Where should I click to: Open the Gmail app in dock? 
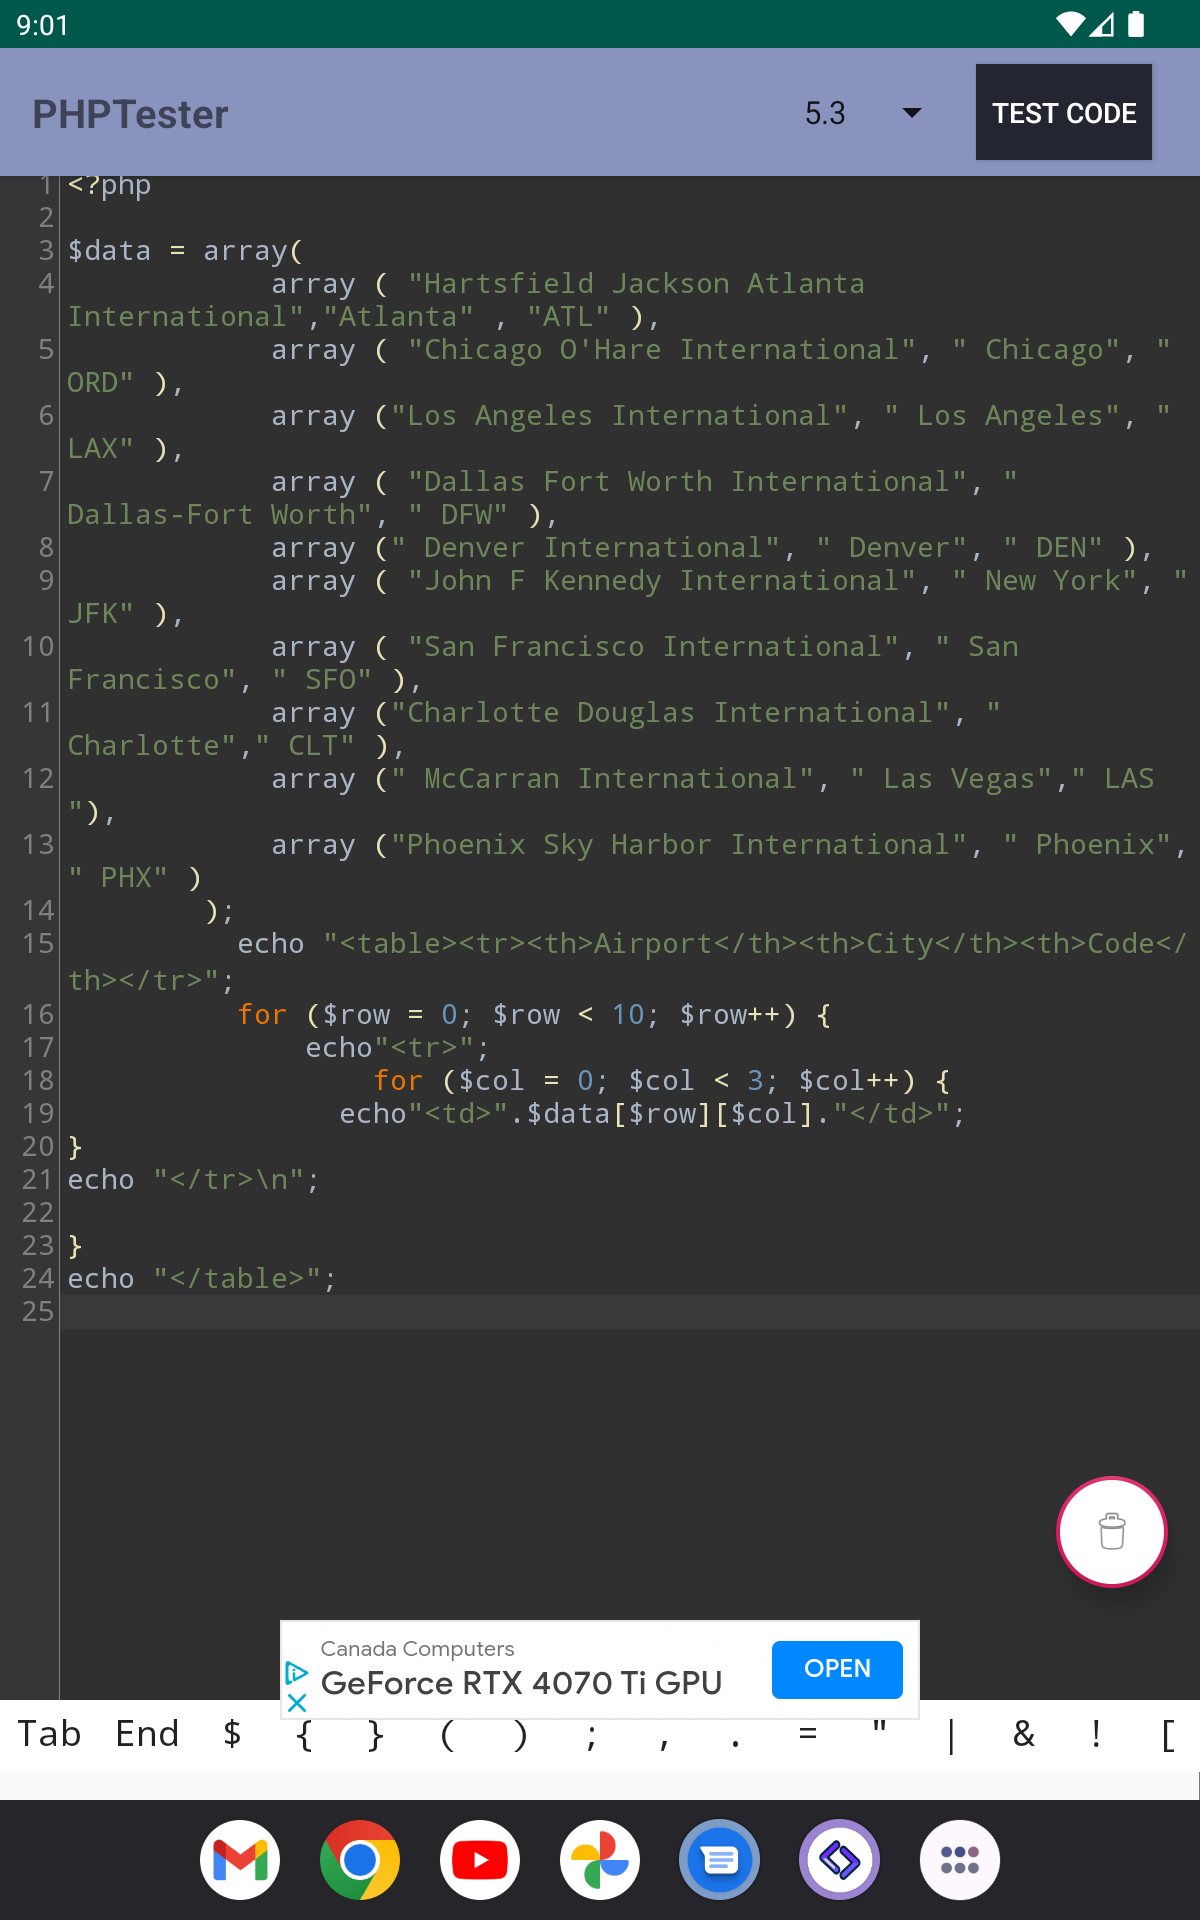coord(240,1860)
